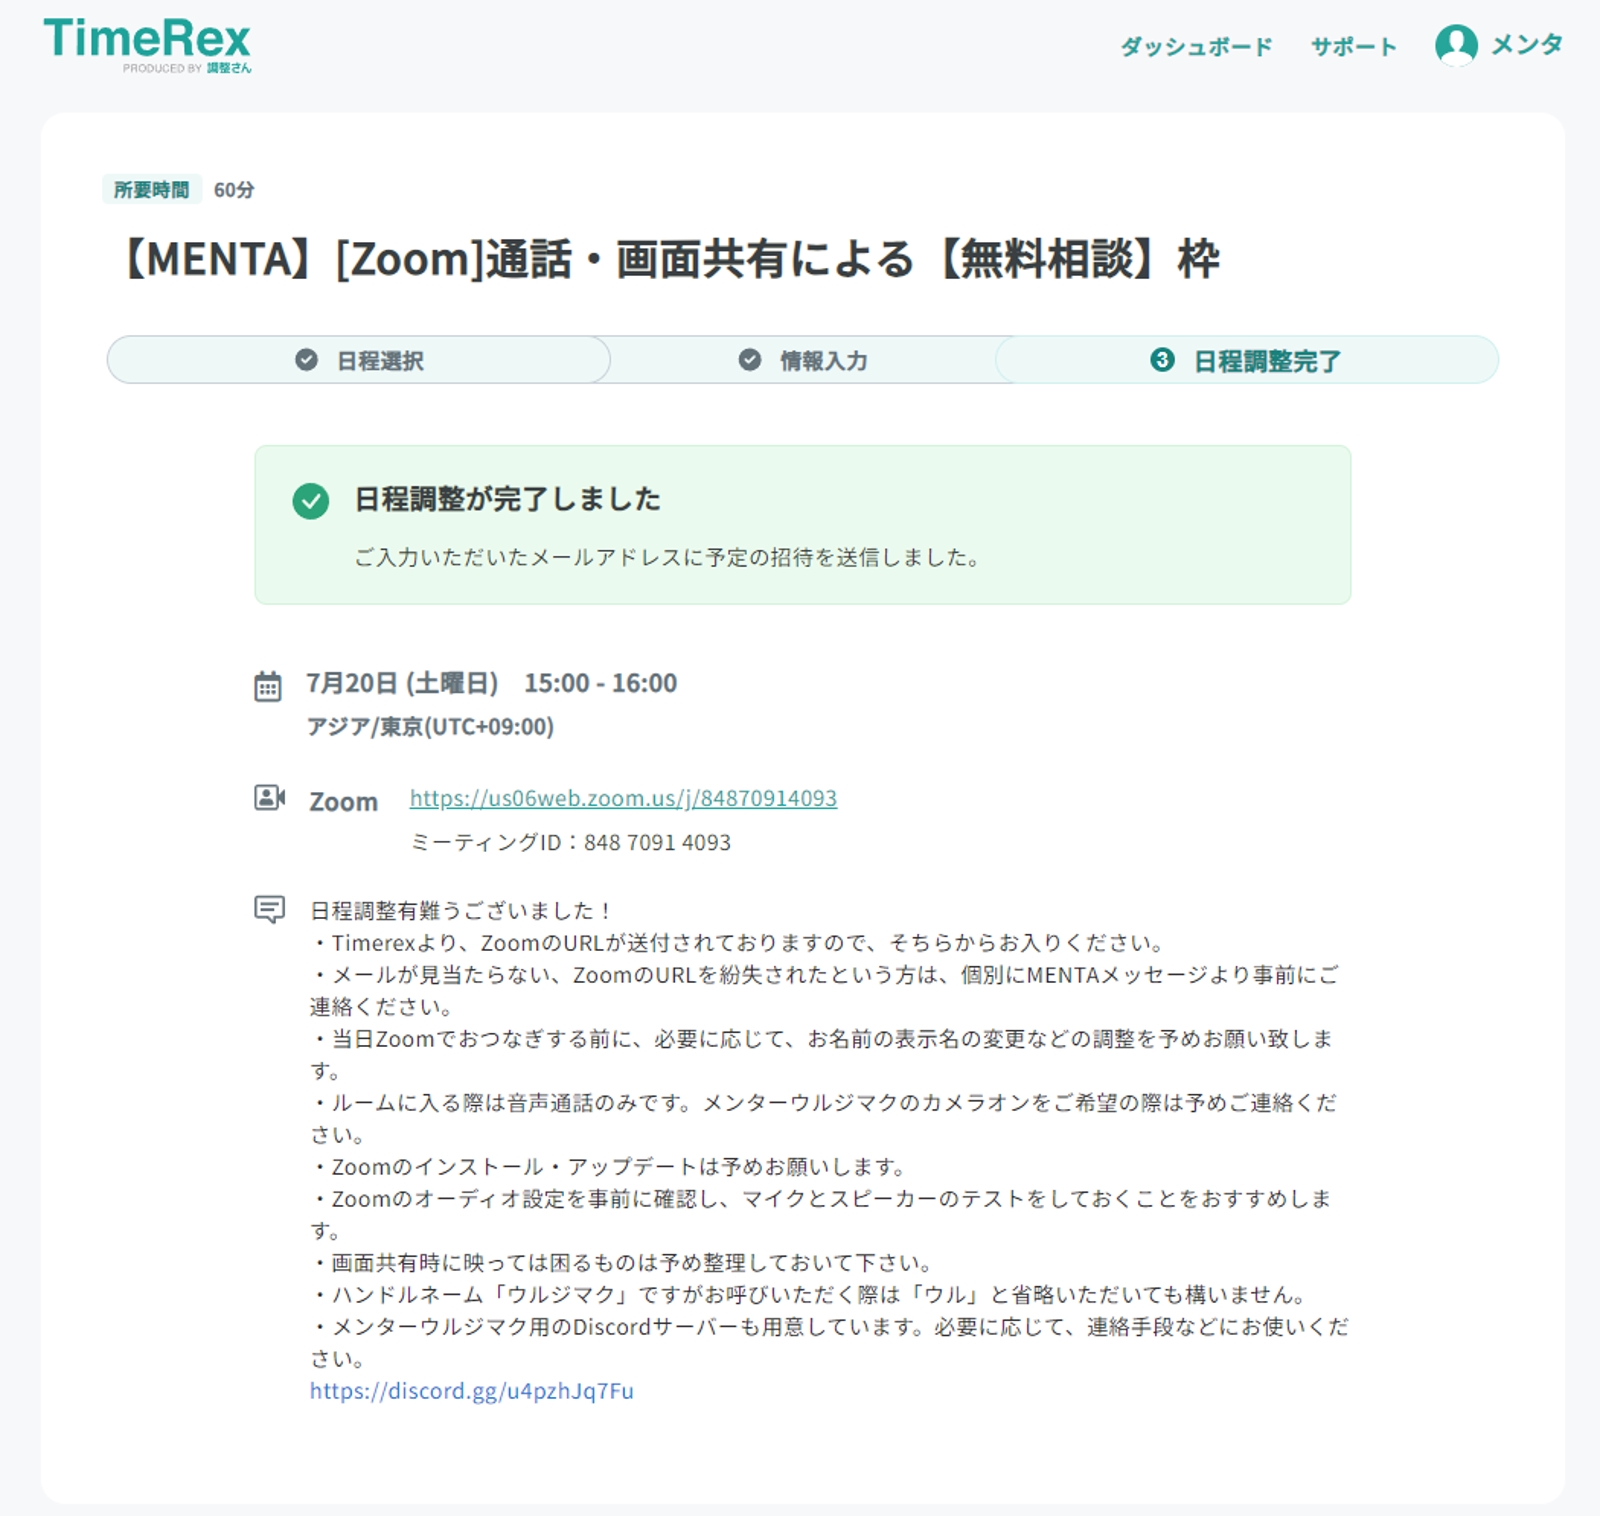
Task: Click the calendar icon by the date
Action: 268,686
